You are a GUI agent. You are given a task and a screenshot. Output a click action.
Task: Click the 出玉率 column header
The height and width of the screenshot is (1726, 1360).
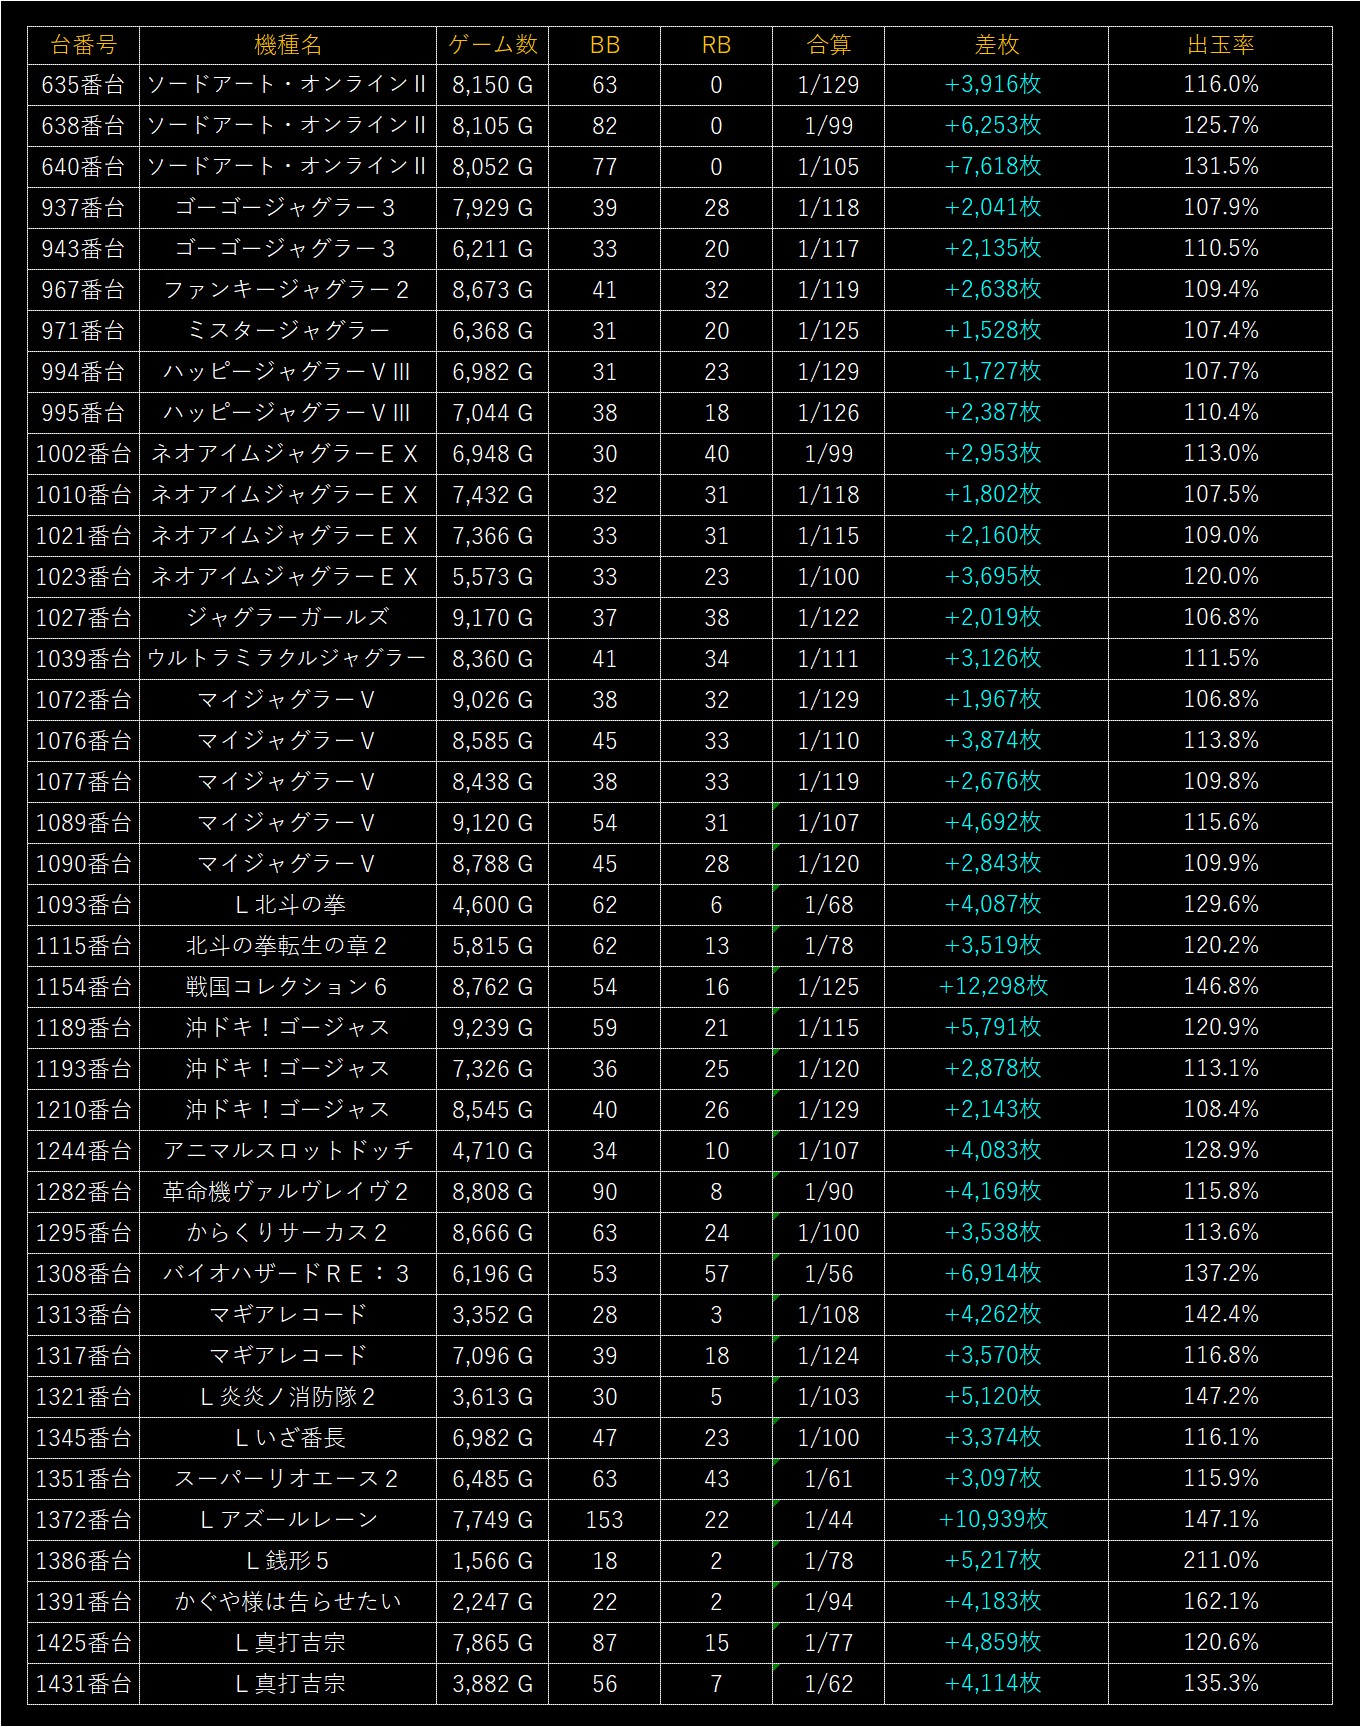tap(1221, 45)
